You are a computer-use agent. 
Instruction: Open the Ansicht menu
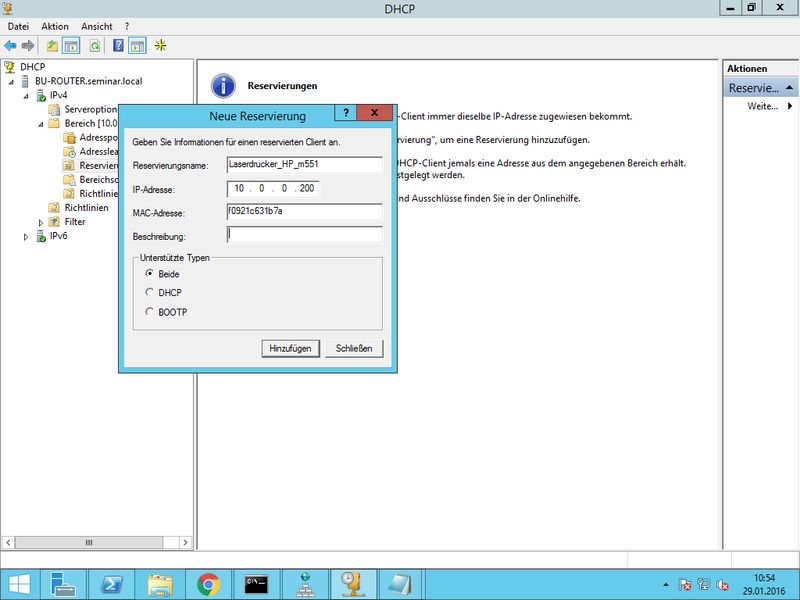97,26
